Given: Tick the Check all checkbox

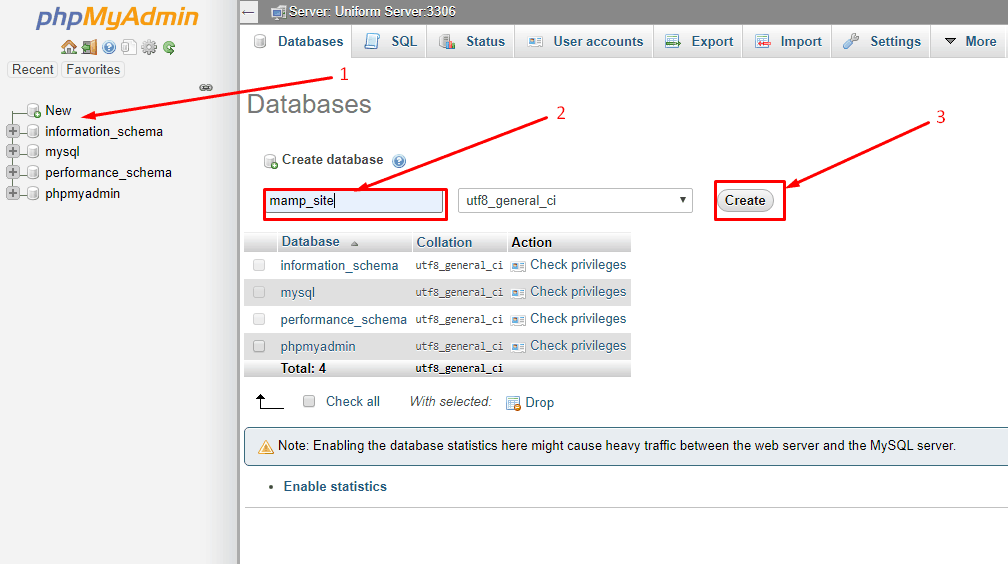Looking at the screenshot, I should (309, 401).
